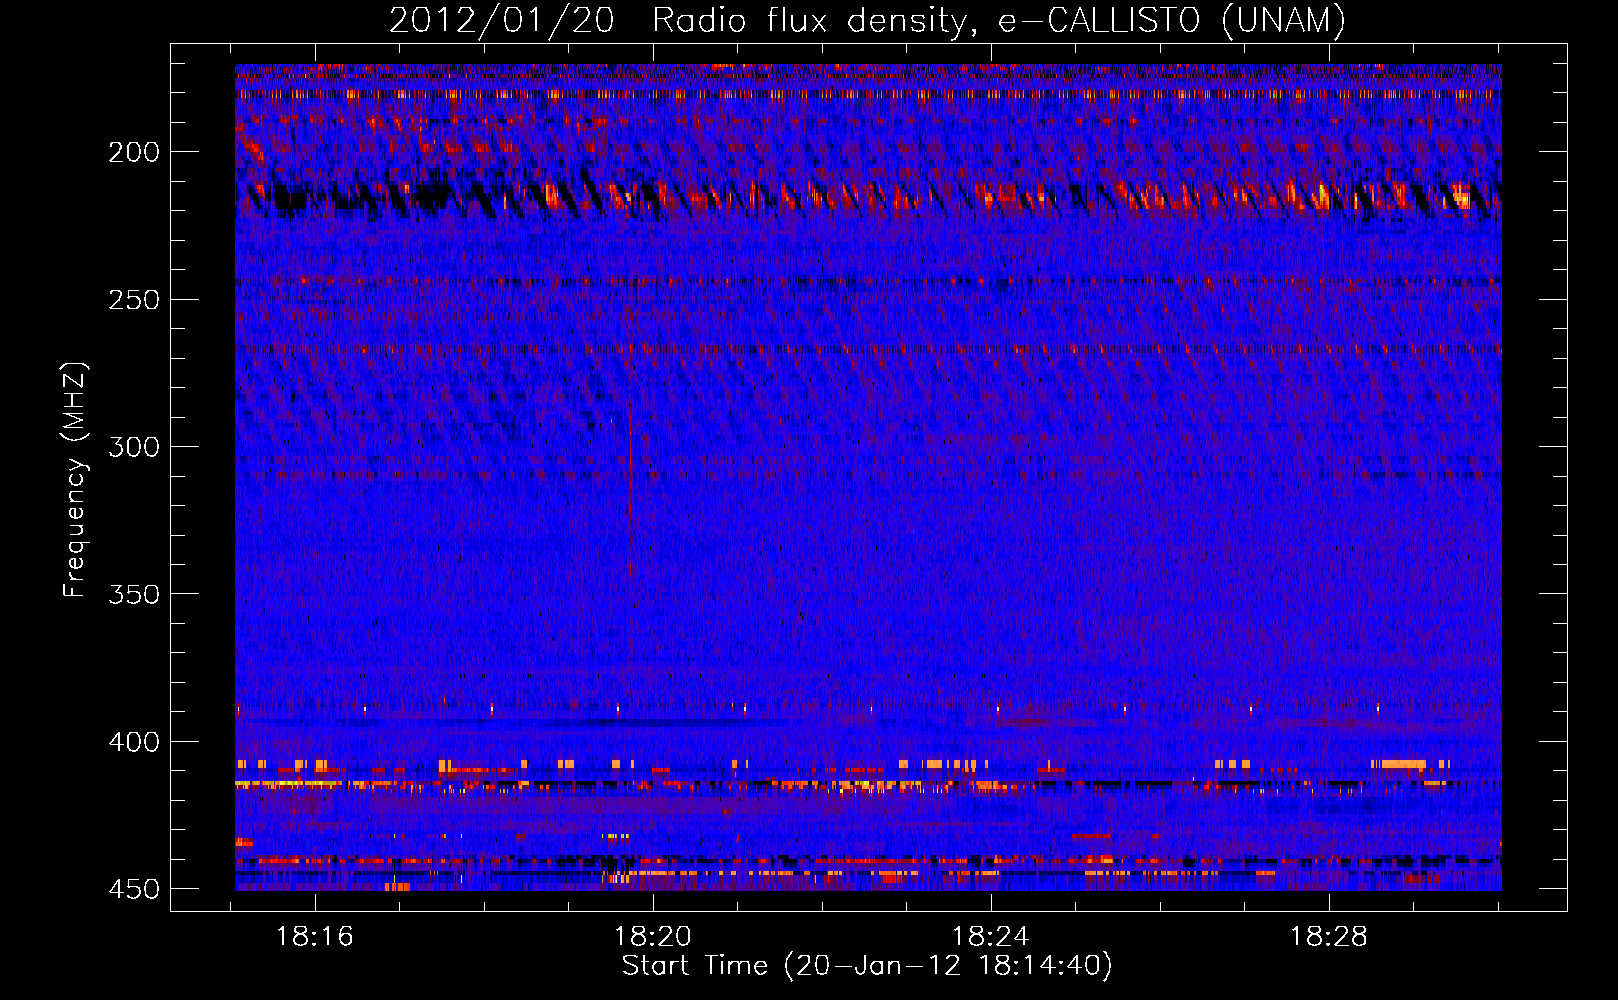Click the '350' frequency tick label
This screenshot has height=1000, width=1618.
pos(134,594)
